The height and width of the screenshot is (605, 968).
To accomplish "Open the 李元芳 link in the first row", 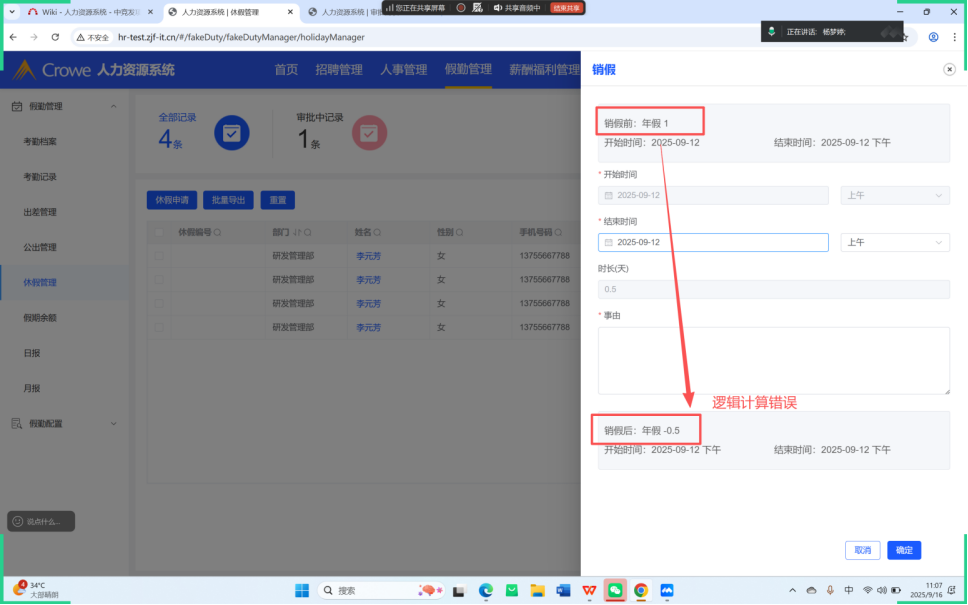I will [x=369, y=256].
